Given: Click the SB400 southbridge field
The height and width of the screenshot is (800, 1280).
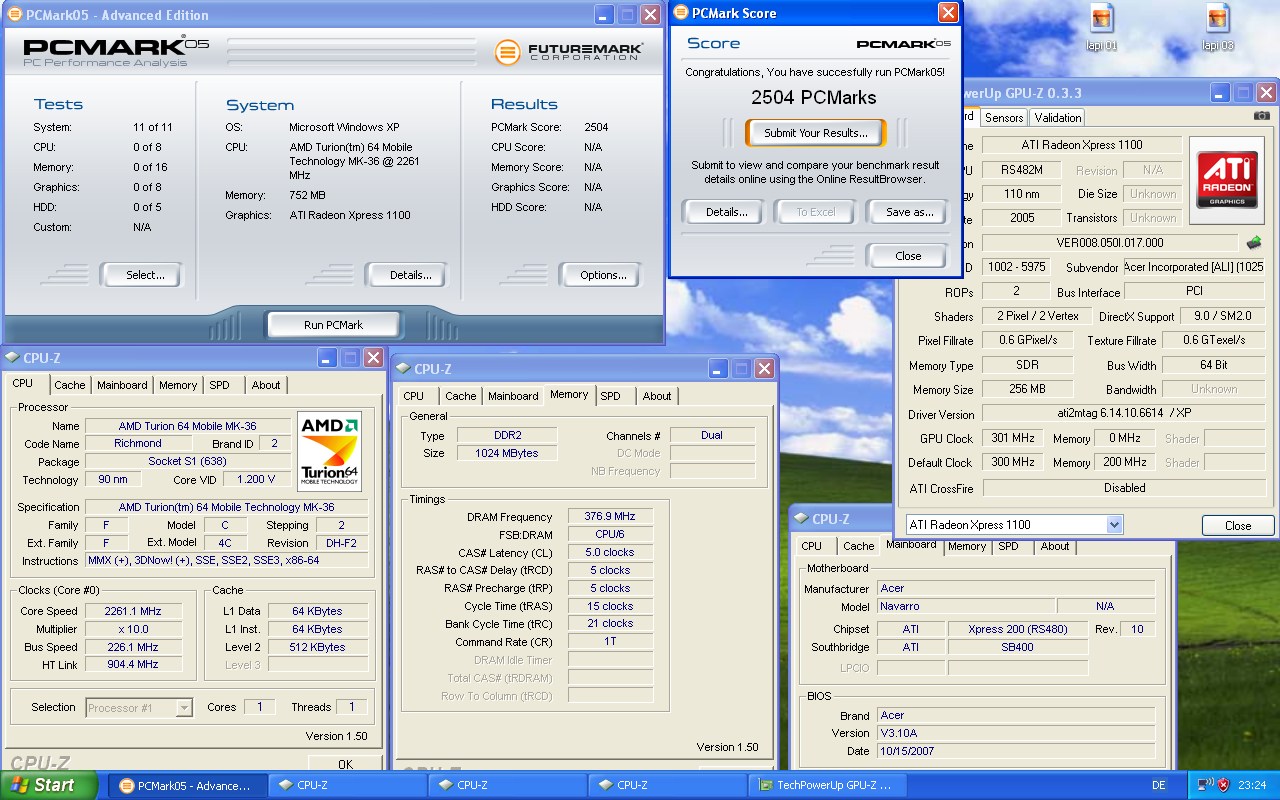Looking at the screenshot, I should [x=1017, y=647].
